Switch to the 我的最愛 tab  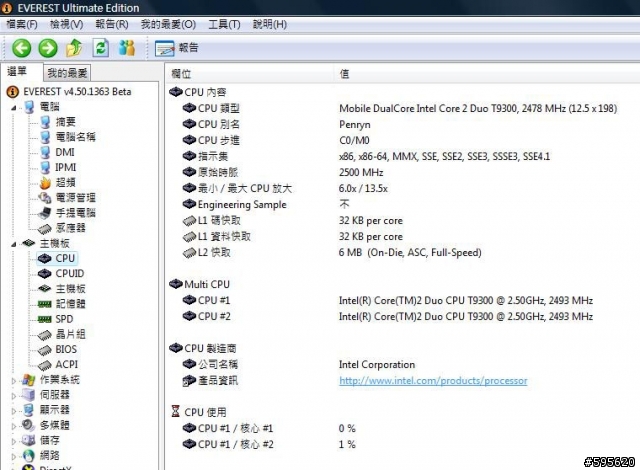point(67,73)
